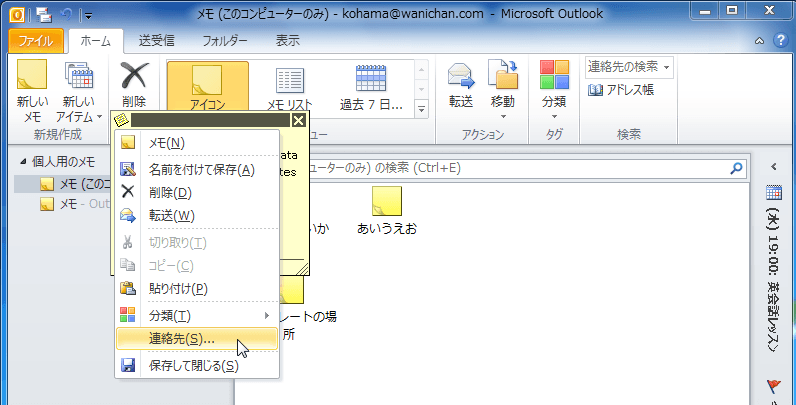Click the appointment 19:00 英会話レッスン
The width and height of the screenshot is (796, 405).
[x=774, y=280]
